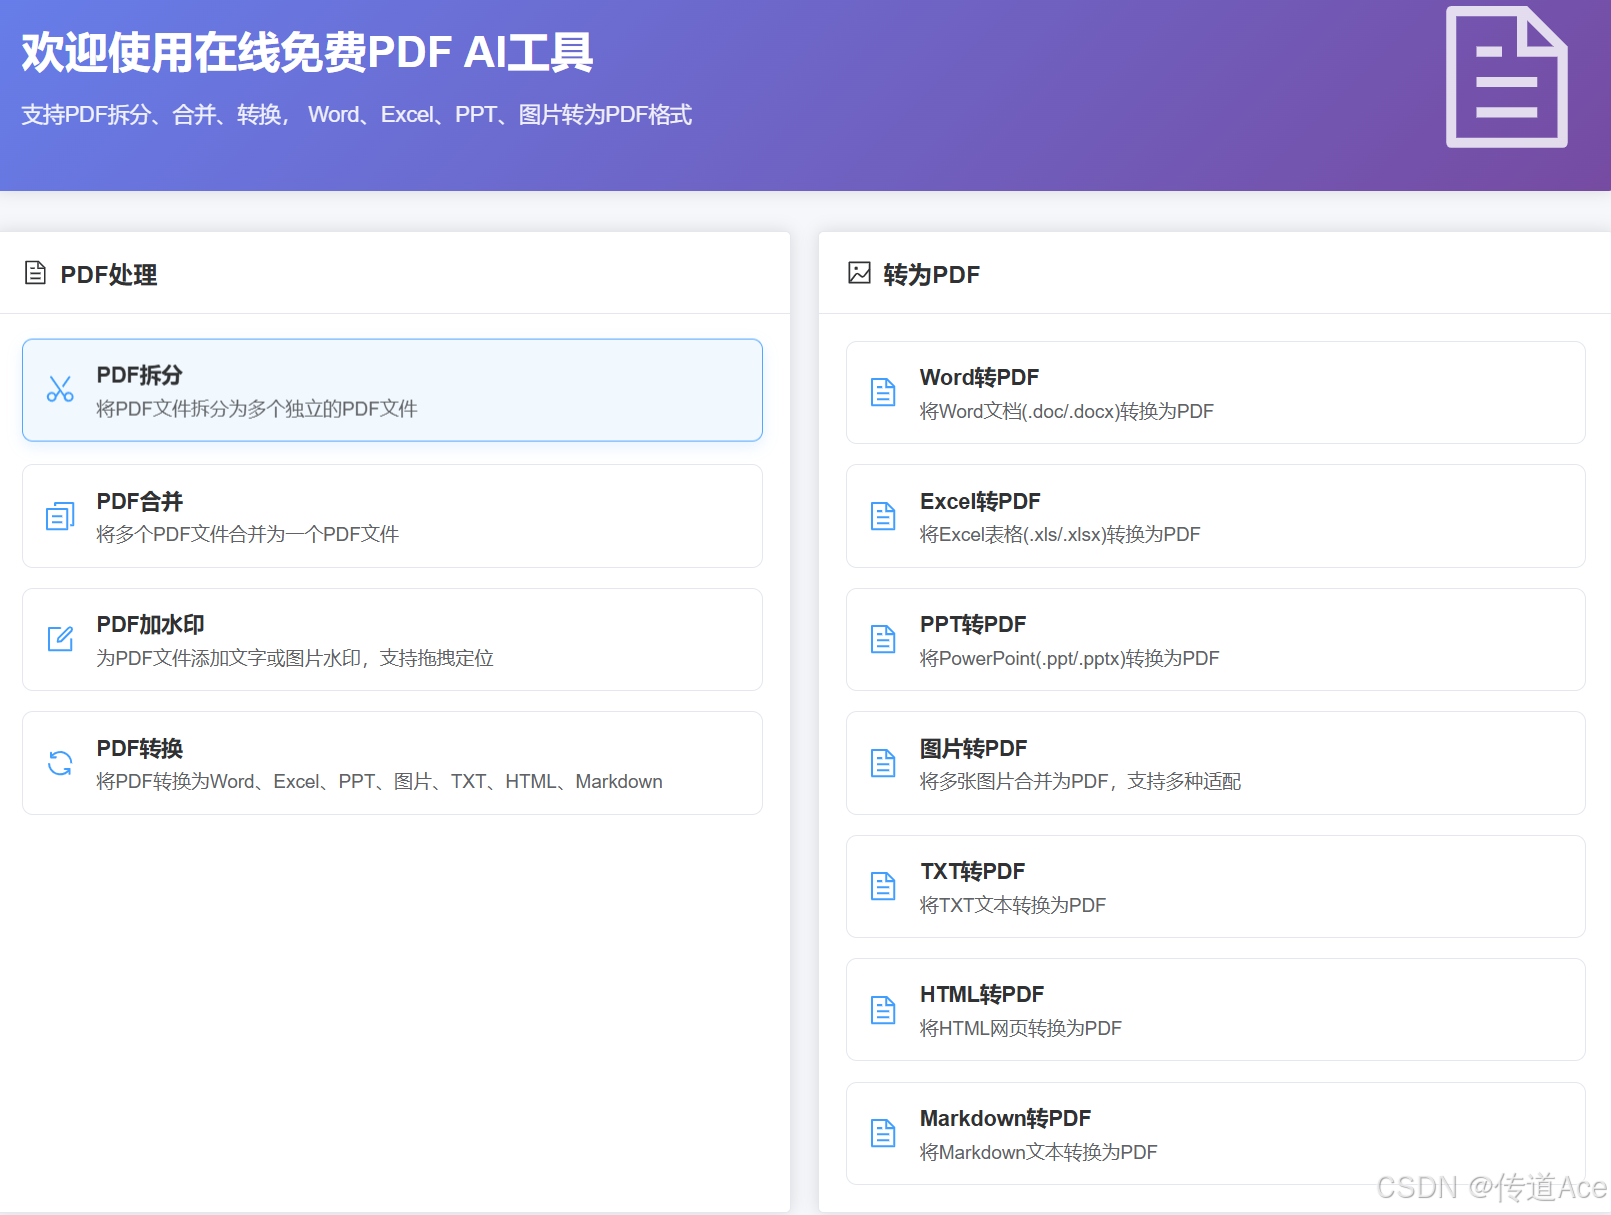Click the description 将PDF文件拆分为多个独立的PDF文件

(x=256, y=408)
